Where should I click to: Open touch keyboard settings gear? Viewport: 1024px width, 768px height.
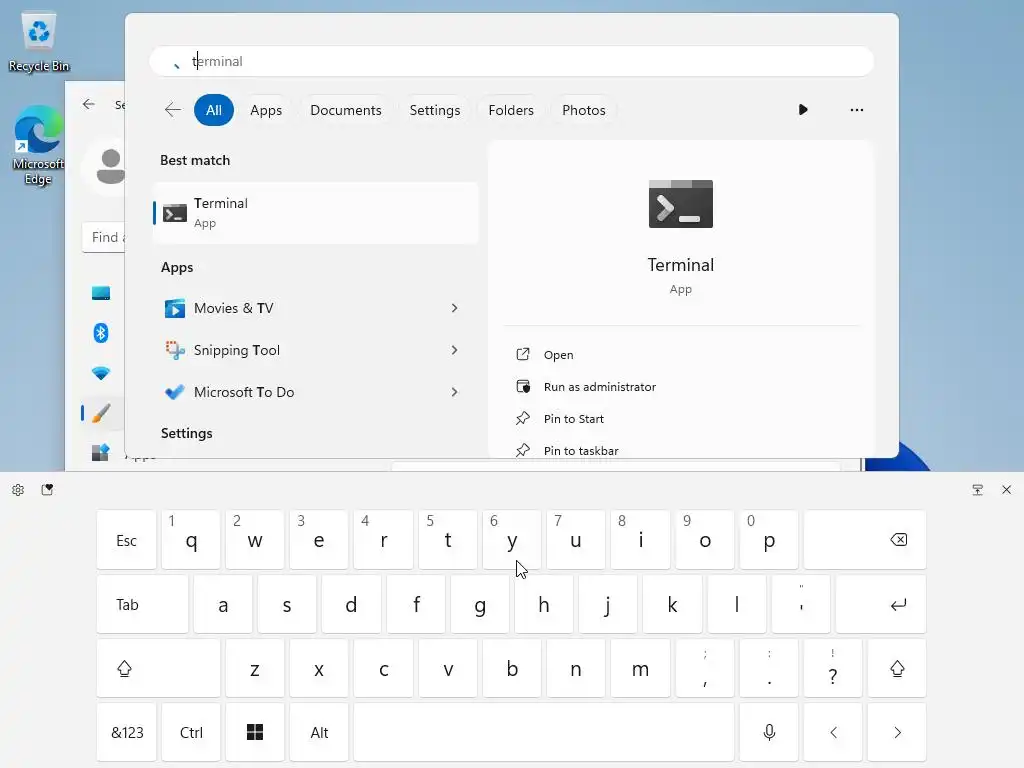[x=18, y=490]
